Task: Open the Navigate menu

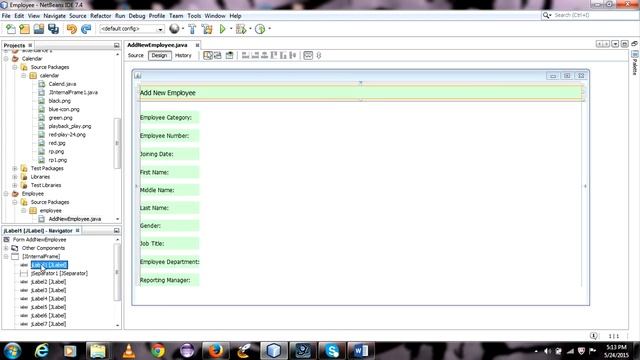Action: pyautogui.click(x=54, y=16)
